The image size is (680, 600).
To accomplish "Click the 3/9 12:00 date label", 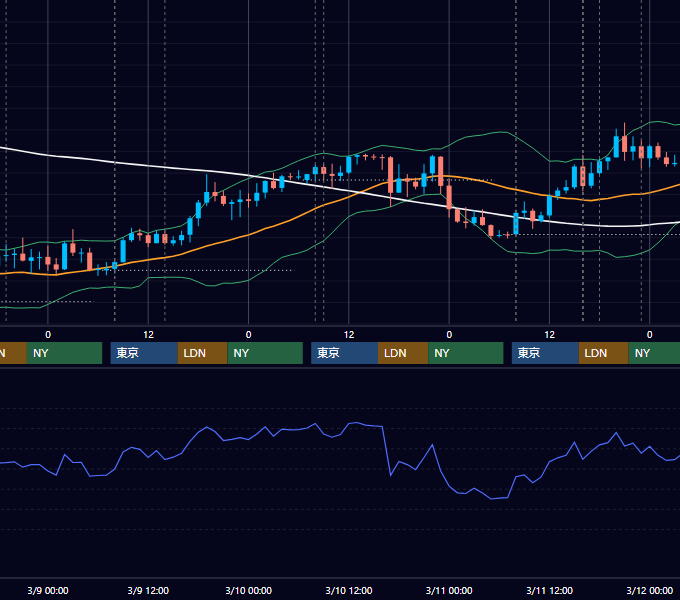I will point(148,590).
